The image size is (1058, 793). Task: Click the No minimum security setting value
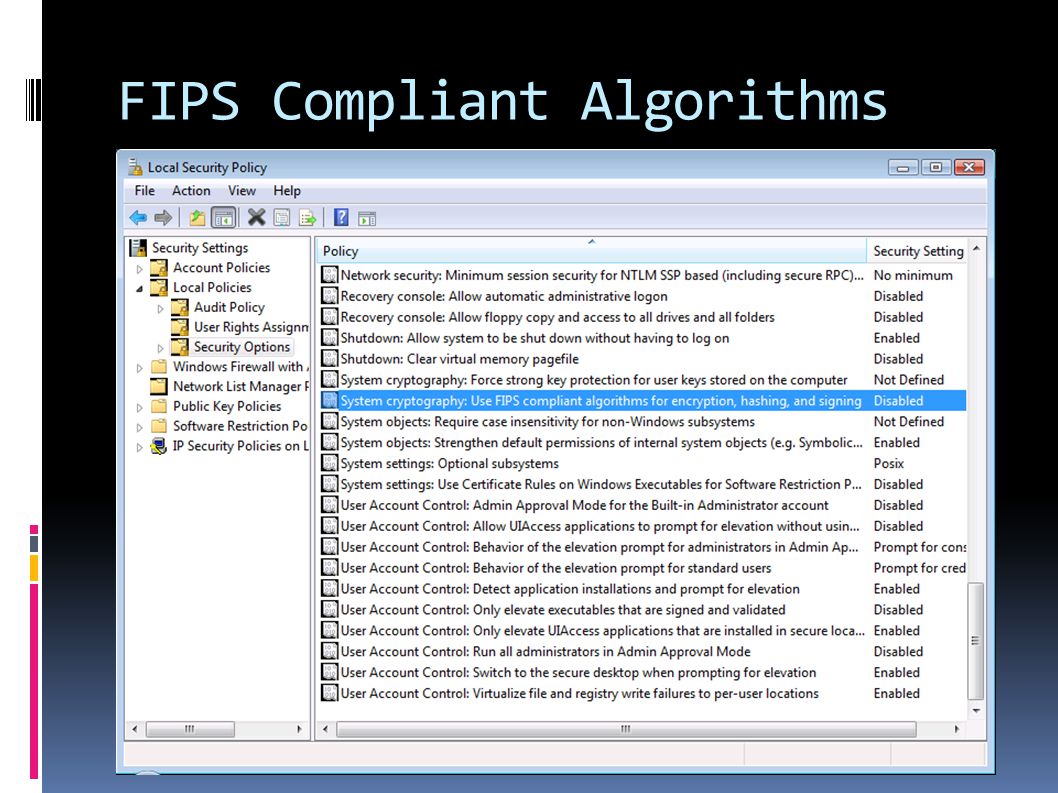[913, 275]
